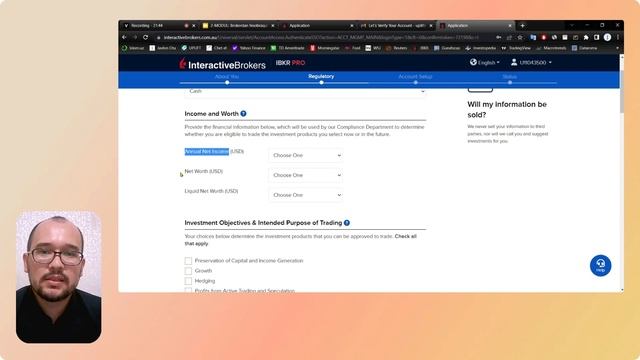Click the lock icon beside the URL

pyautogui.click(x=158, y=38)
